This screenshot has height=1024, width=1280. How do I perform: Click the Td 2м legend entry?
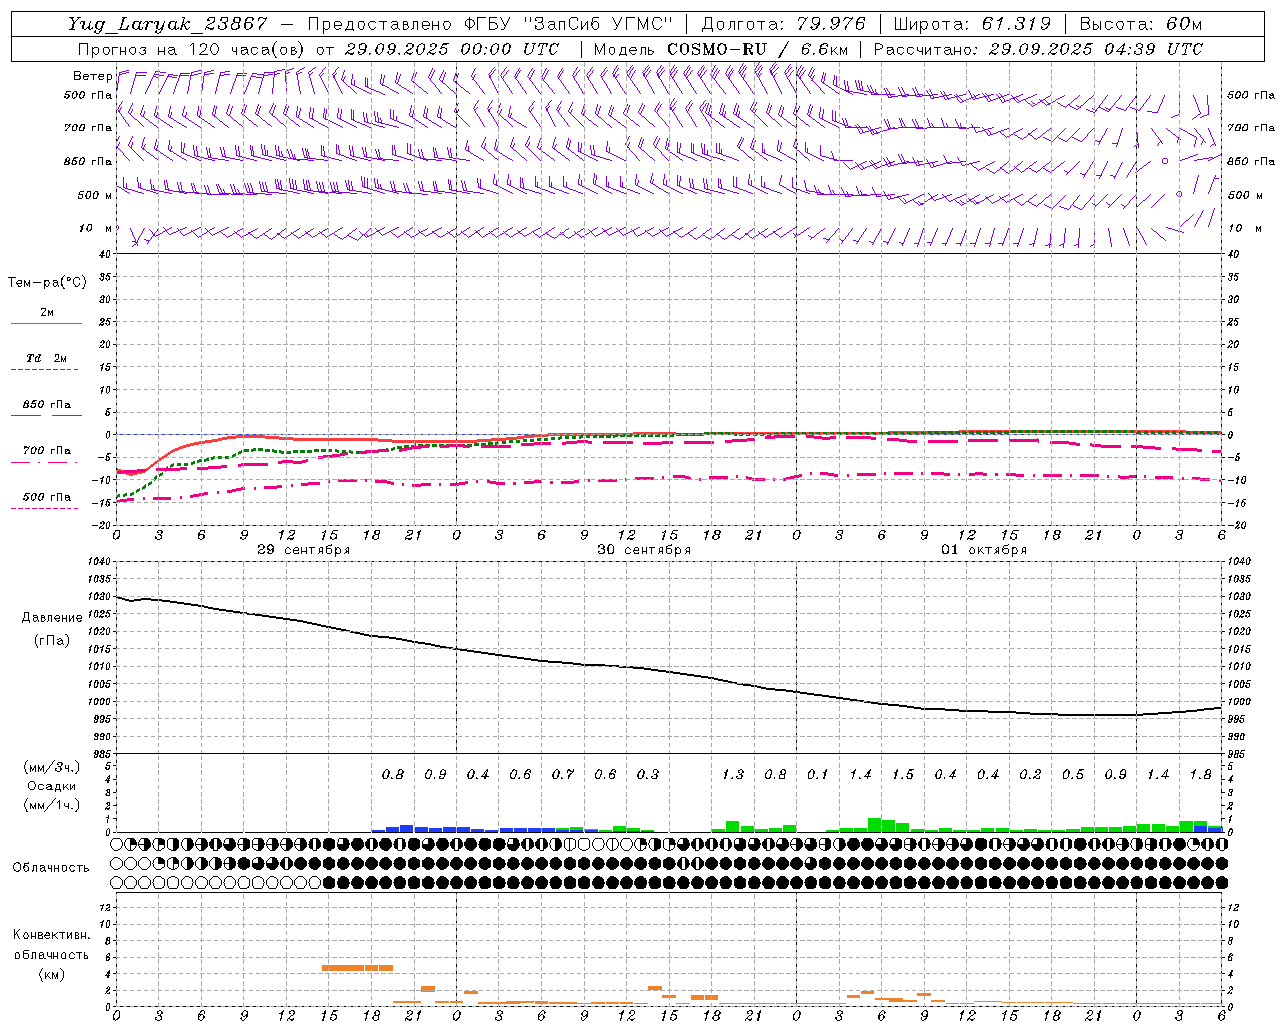pyautogui.click(x=47, y=358)
